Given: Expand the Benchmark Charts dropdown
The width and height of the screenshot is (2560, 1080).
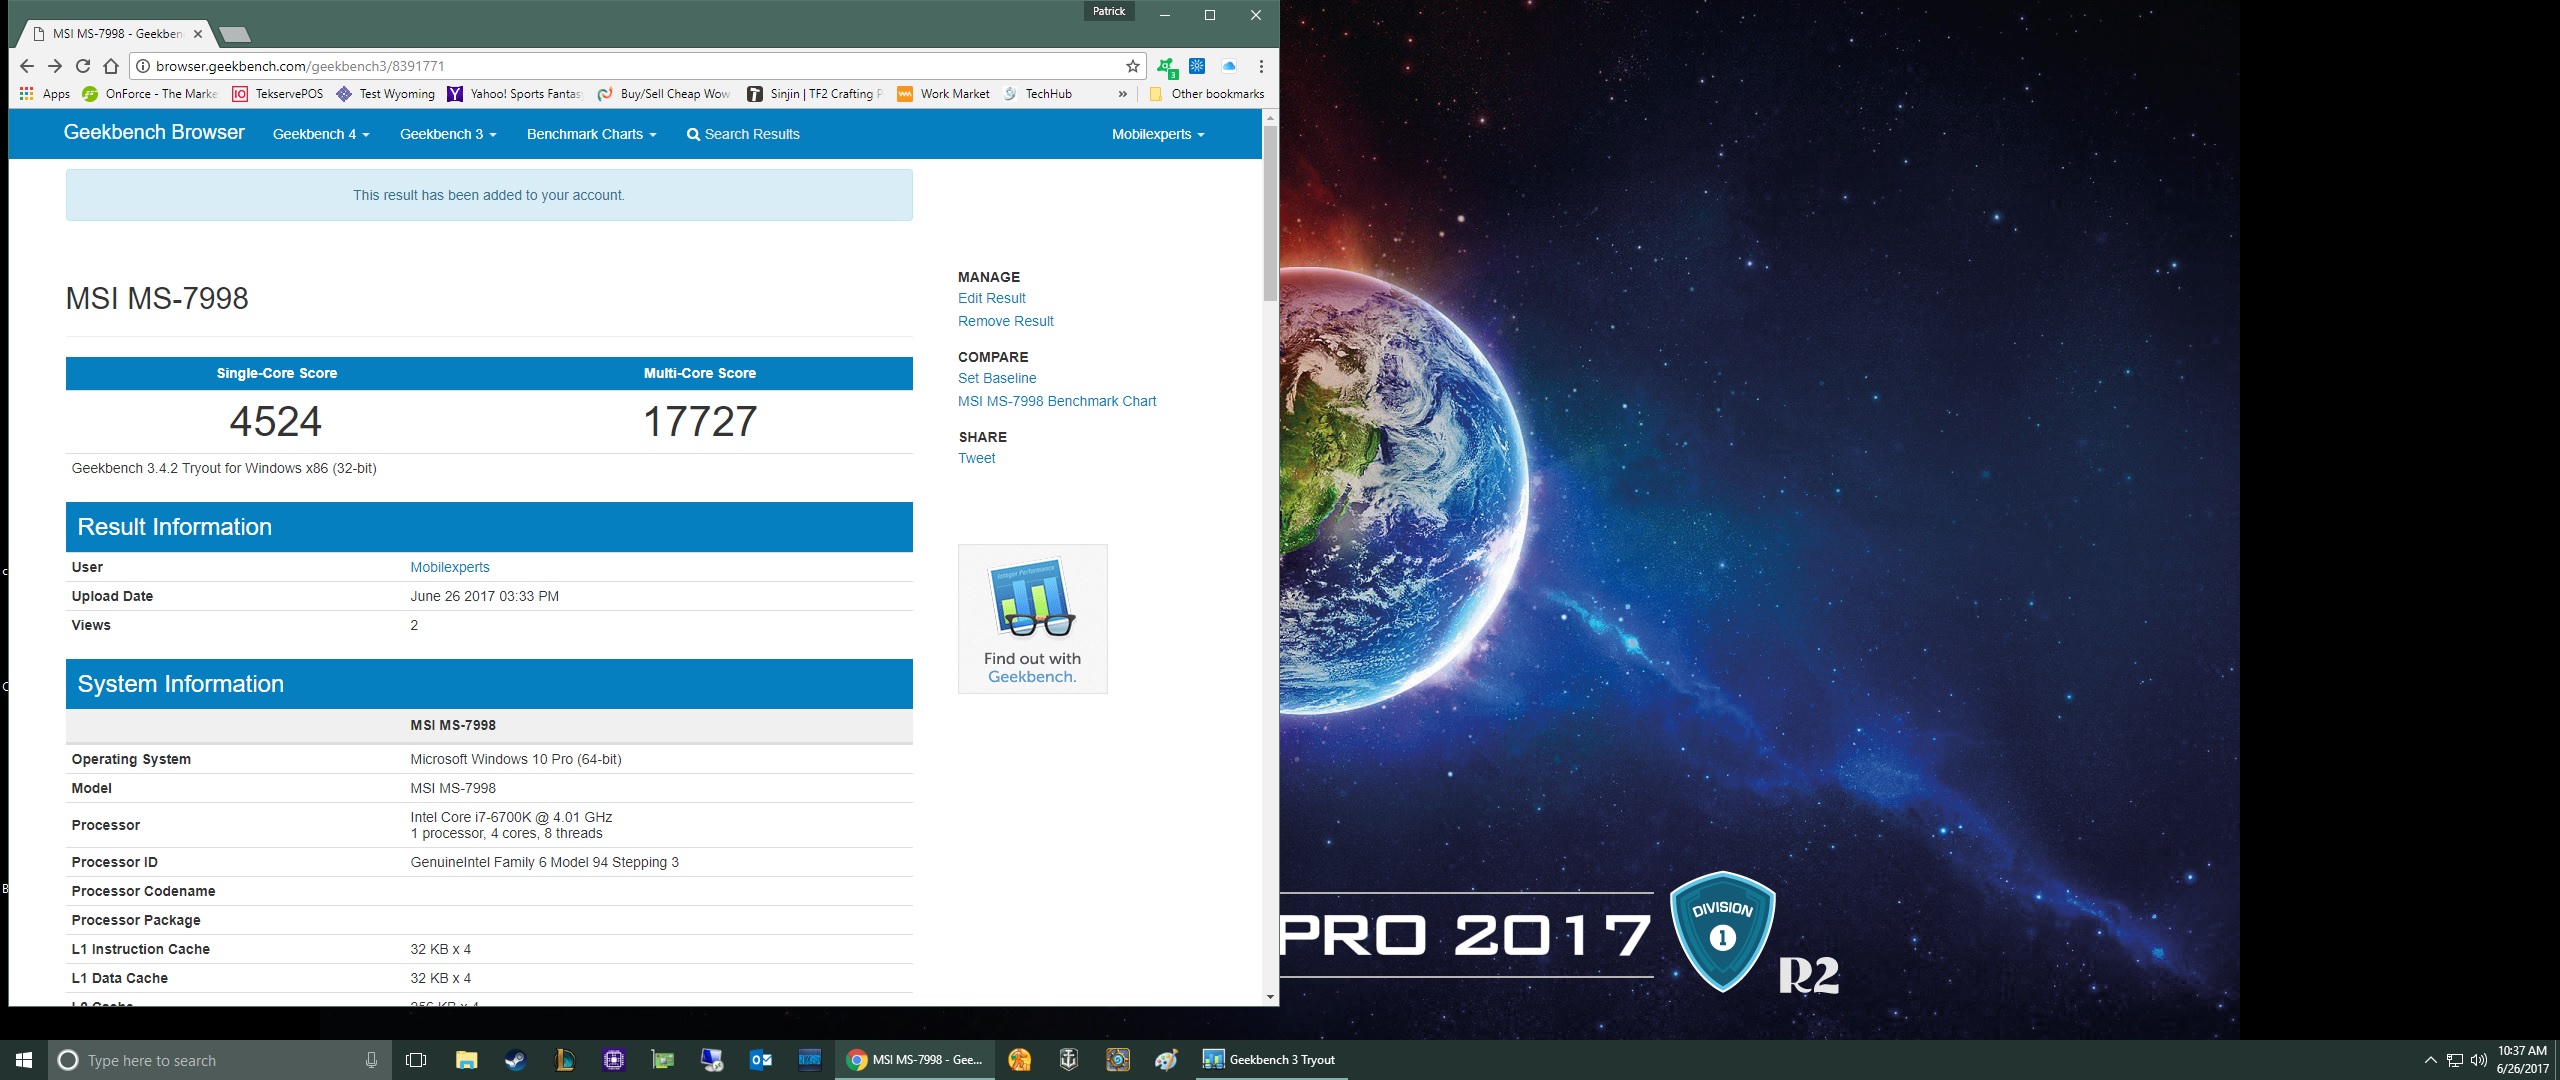Looking at the screenshot, I should [591, 134].
